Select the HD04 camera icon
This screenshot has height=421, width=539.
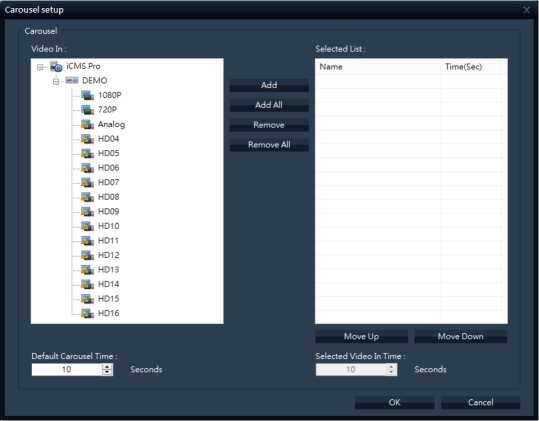[x=87, y=139]
